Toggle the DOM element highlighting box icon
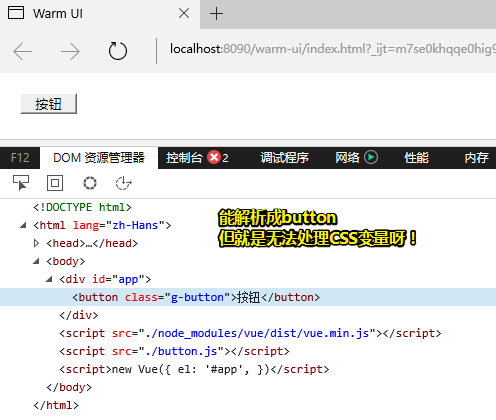Screen dimensions: 496x420 (55, 183)
